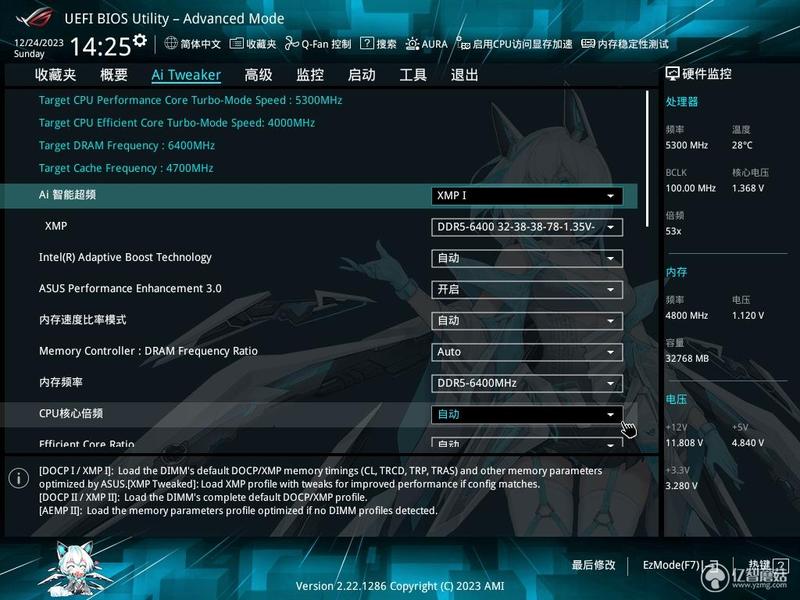This screenshot has width=800, height=600.
Task: Click Target CPU Performance Core Turbo-Mode Speed line
Action: [x=190, y=100]
